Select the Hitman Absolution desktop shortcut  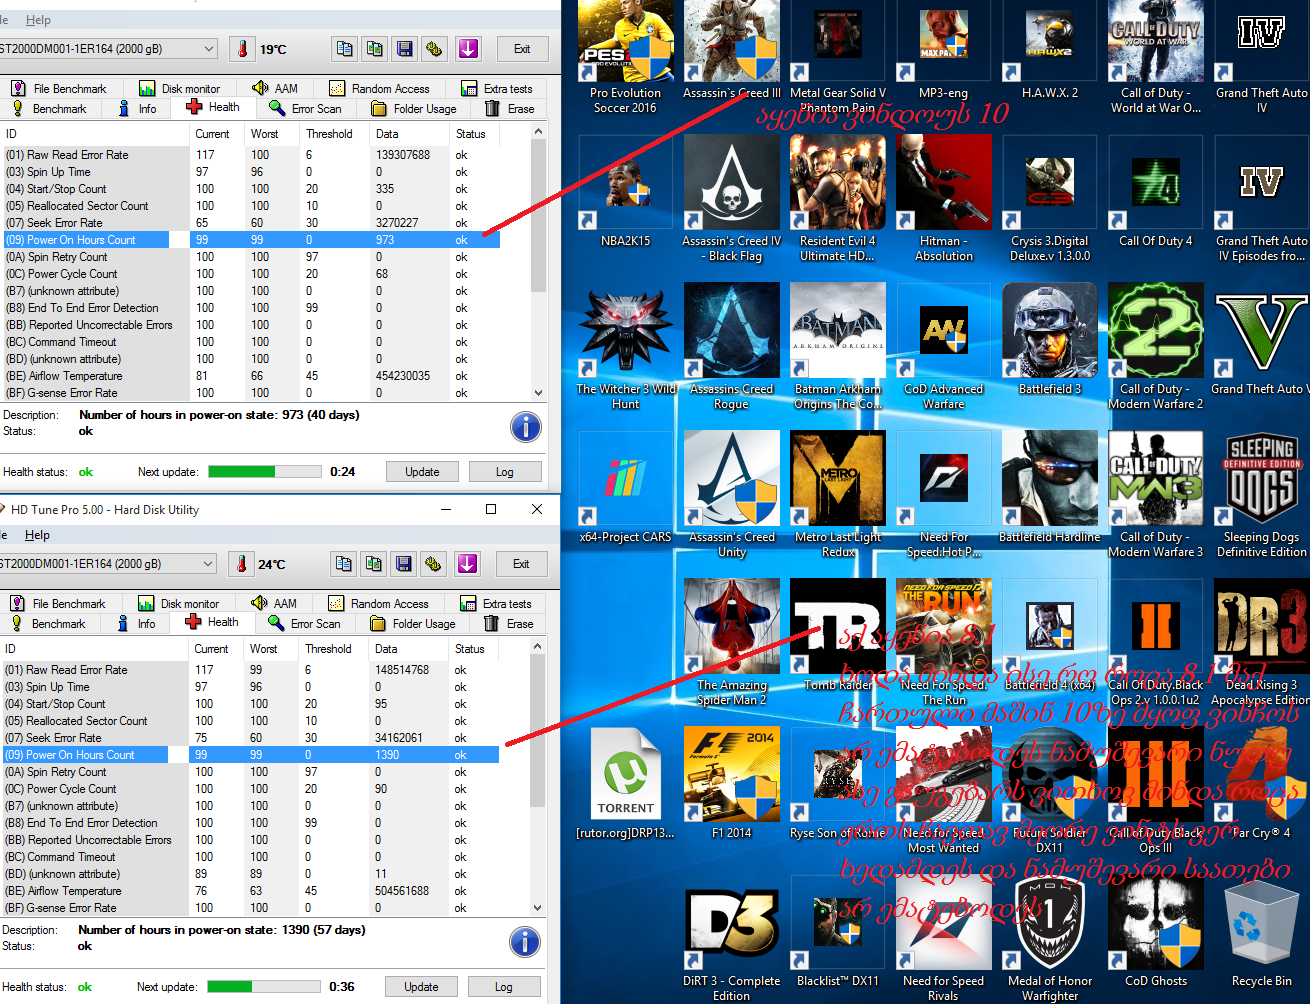coord(944,198)
